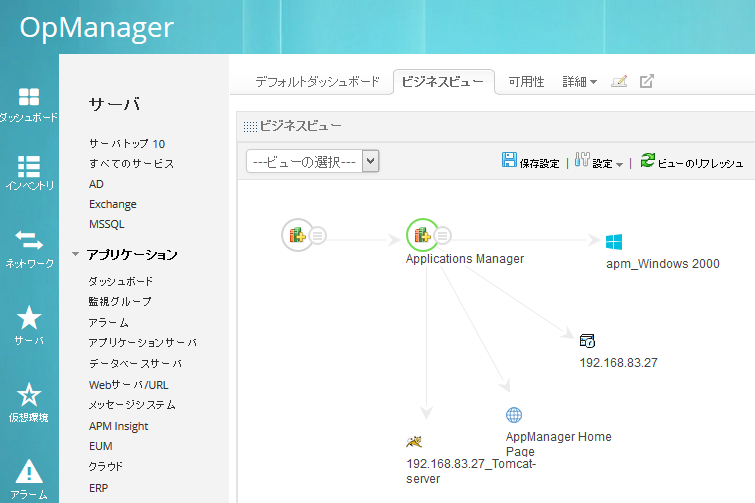Open アプリケーションサーバ link
This screenshot has height=503, width=755.
coord(143,343)
